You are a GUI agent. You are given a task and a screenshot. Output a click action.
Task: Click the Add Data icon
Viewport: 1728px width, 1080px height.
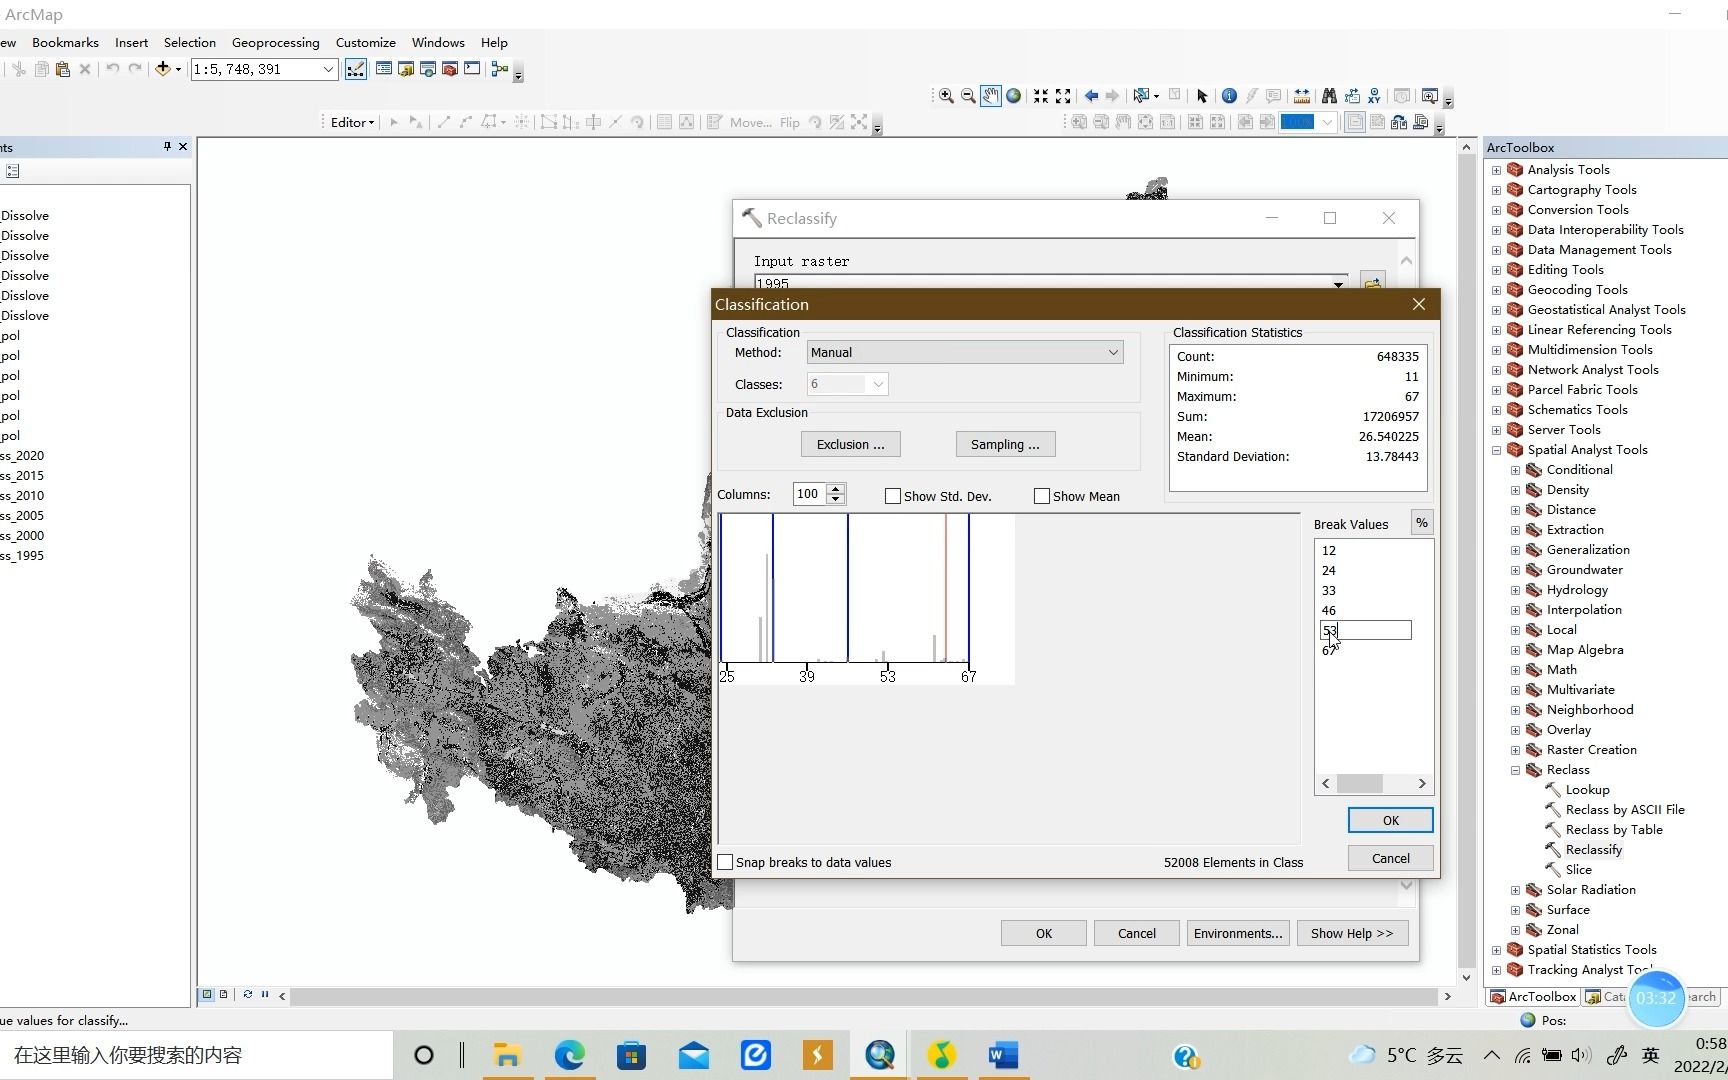[x=162, y=69]
